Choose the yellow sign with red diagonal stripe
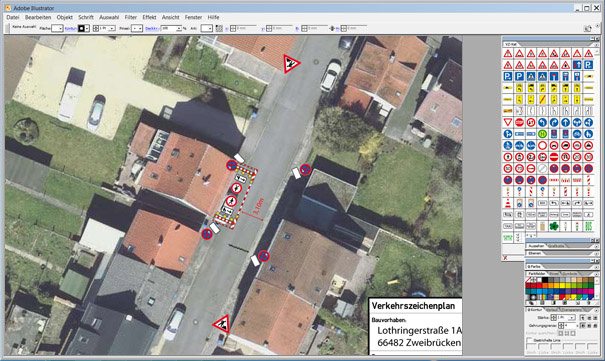Image resolution: width=605 pixels, height=361 pixels. pyautogui.click(x=542, y=99)
